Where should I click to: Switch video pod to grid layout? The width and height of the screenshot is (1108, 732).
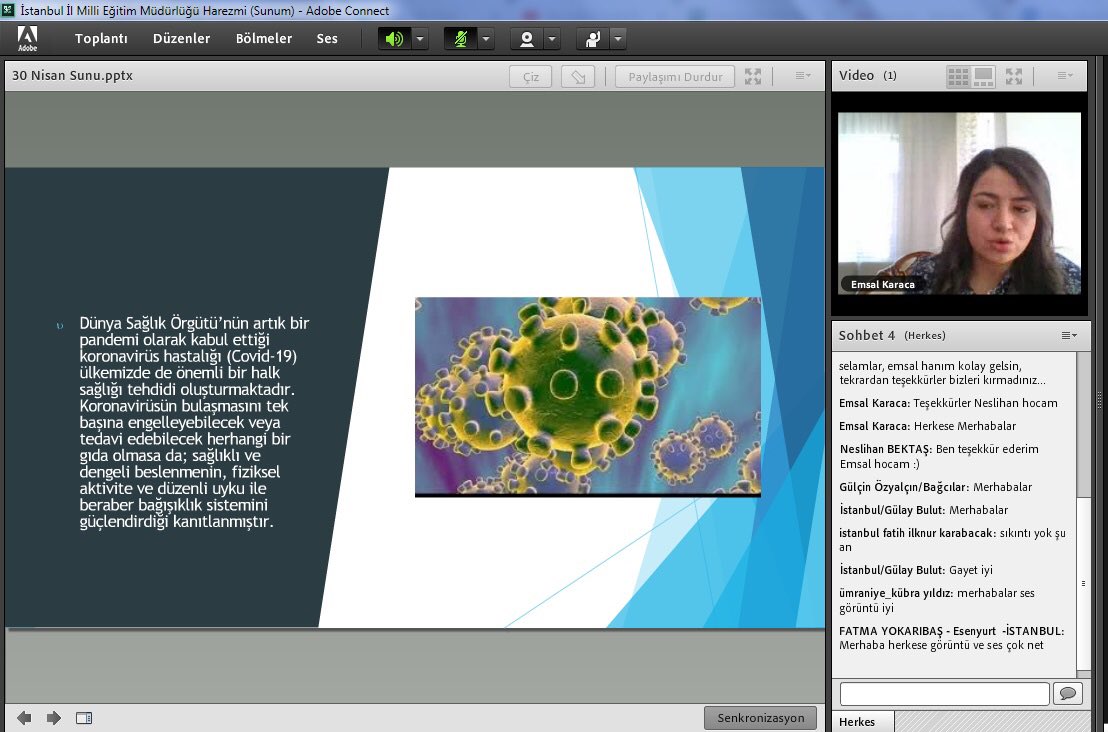(x=958, y=76)
